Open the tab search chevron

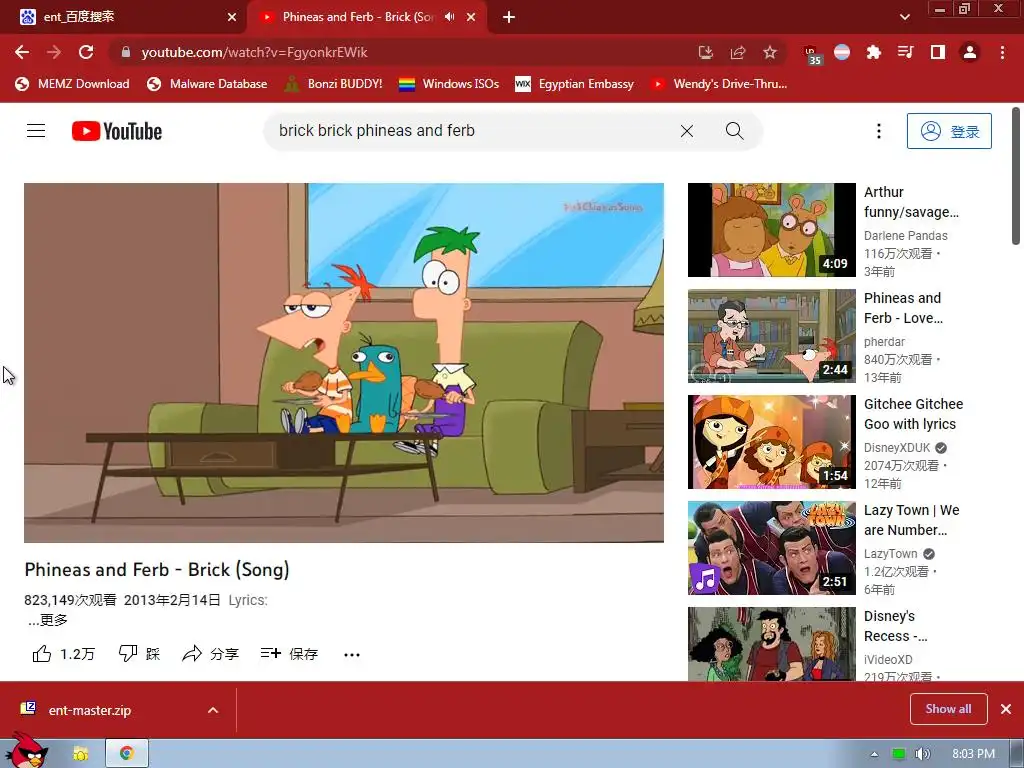point(904,17)
